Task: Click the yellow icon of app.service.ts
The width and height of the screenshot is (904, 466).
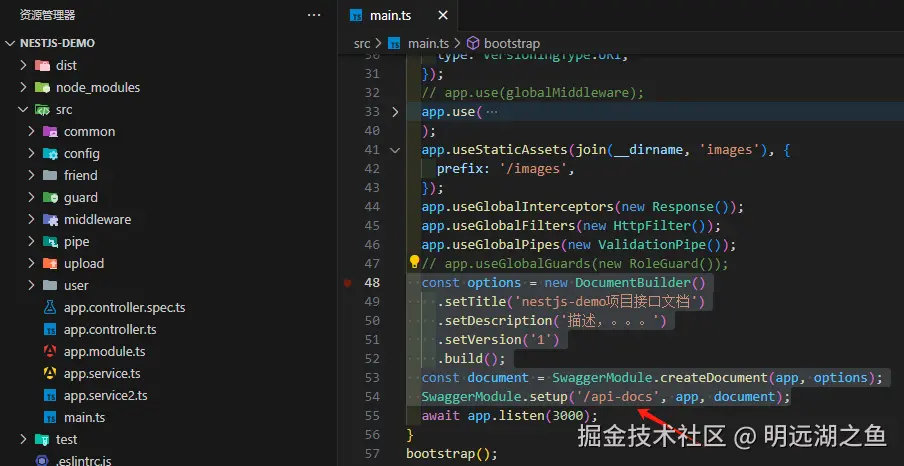Action: [50, 373]
